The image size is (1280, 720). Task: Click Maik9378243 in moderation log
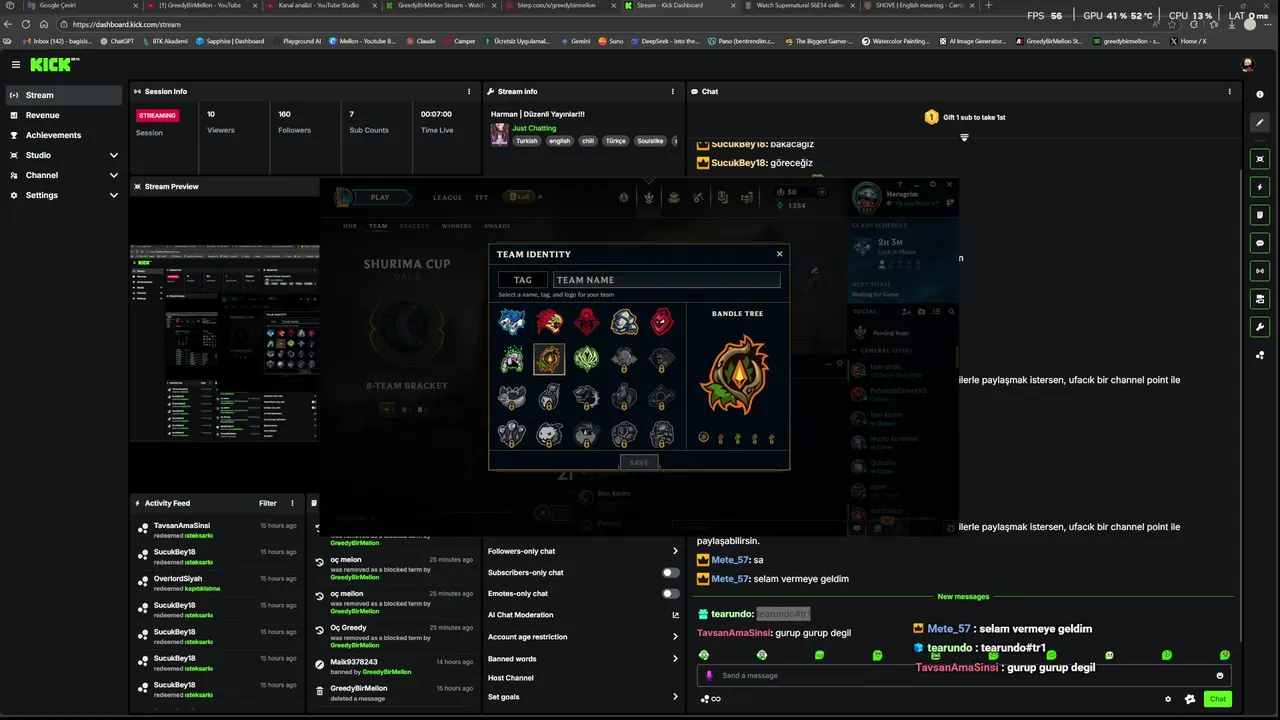354,662
